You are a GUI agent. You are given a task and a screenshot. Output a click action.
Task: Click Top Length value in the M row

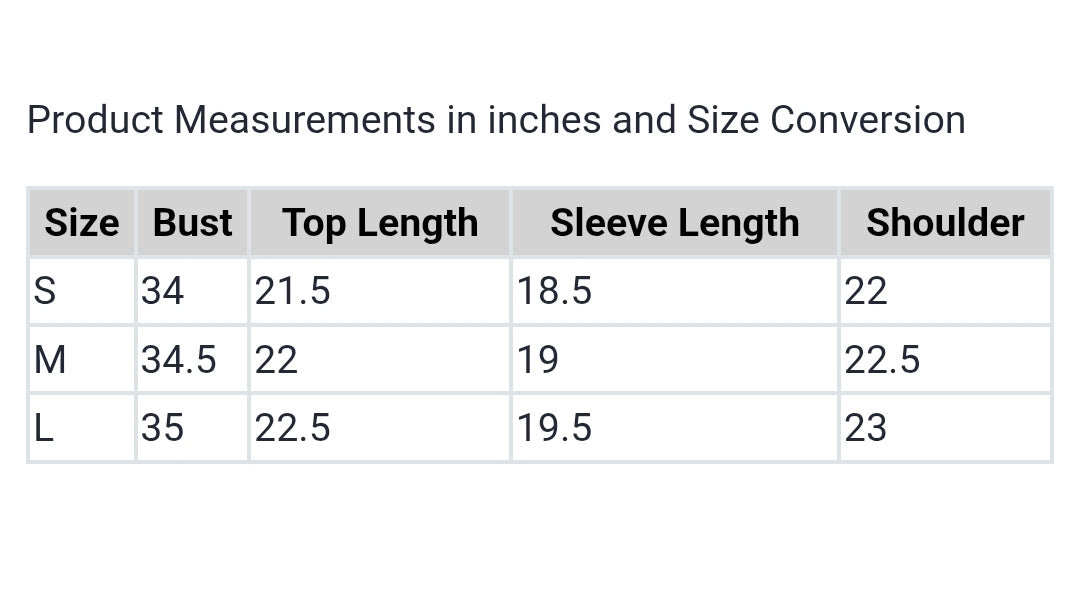pos(276,359)
